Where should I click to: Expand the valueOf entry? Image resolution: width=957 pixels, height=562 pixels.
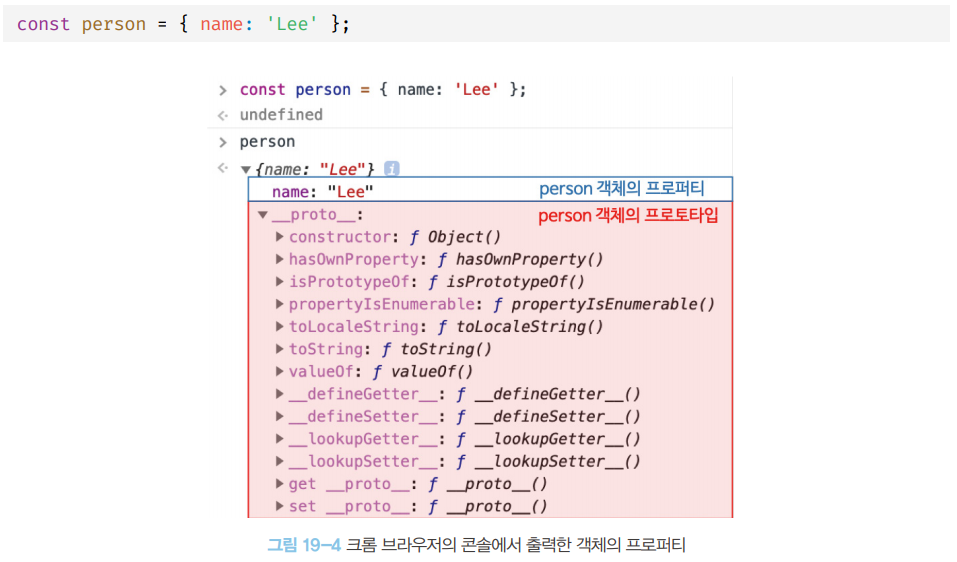[280, 372]
